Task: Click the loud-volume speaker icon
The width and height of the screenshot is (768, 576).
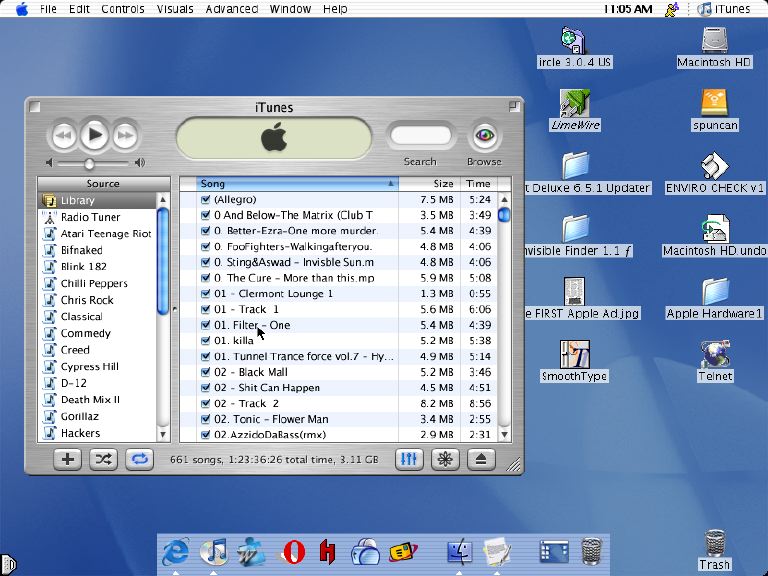Action: [140, 163]
